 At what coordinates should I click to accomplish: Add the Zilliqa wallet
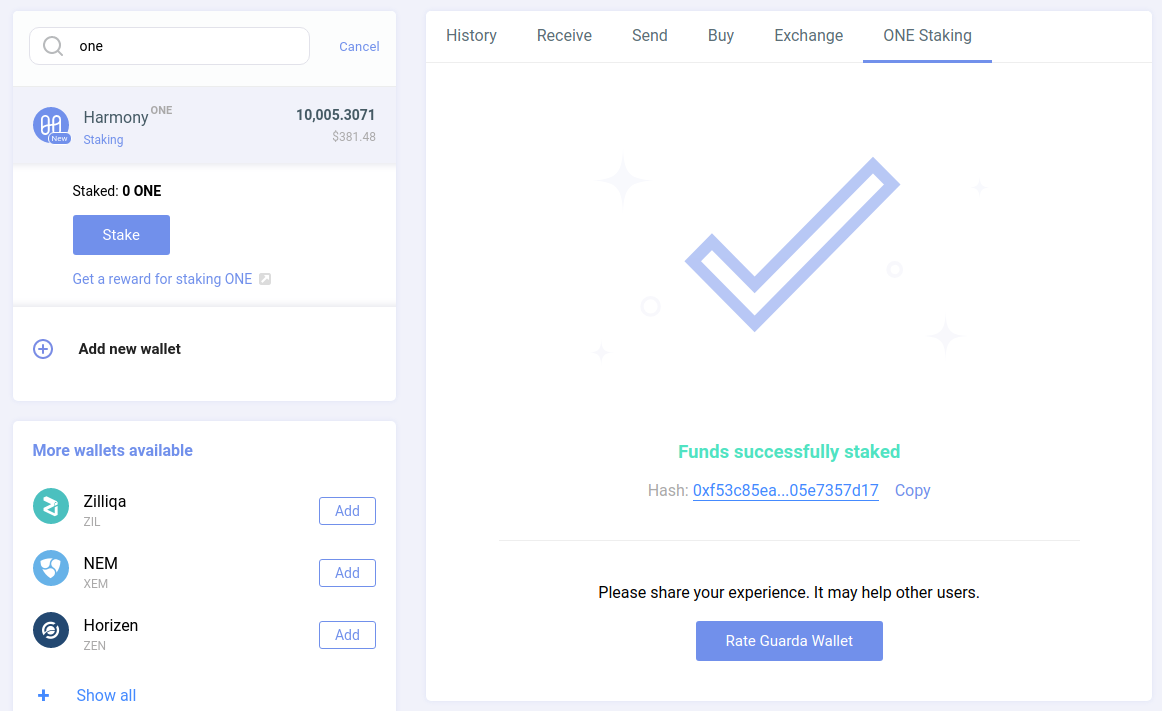(347, 511)
